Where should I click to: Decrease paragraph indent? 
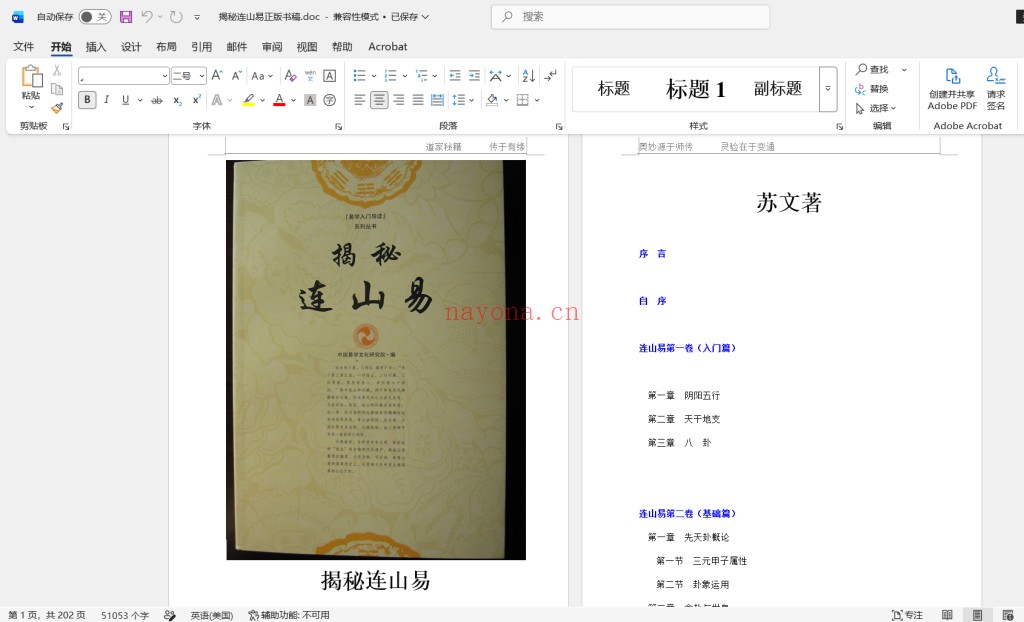click(x=455, y=76)
